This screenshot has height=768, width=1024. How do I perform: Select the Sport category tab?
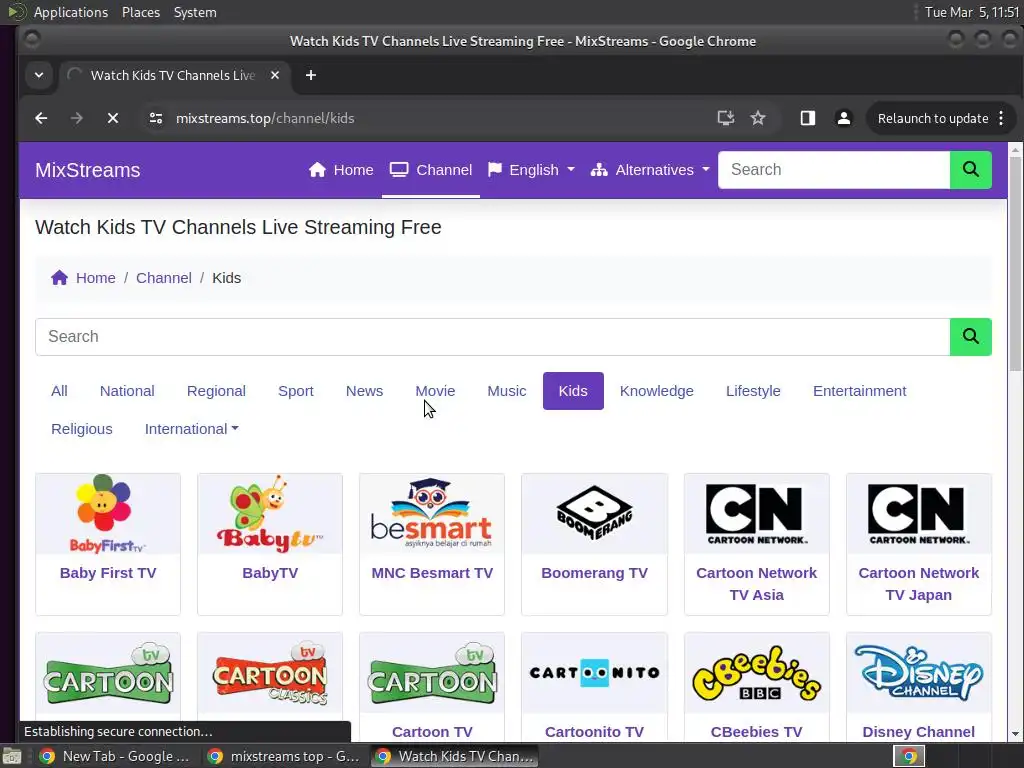[x=296, y=391]
